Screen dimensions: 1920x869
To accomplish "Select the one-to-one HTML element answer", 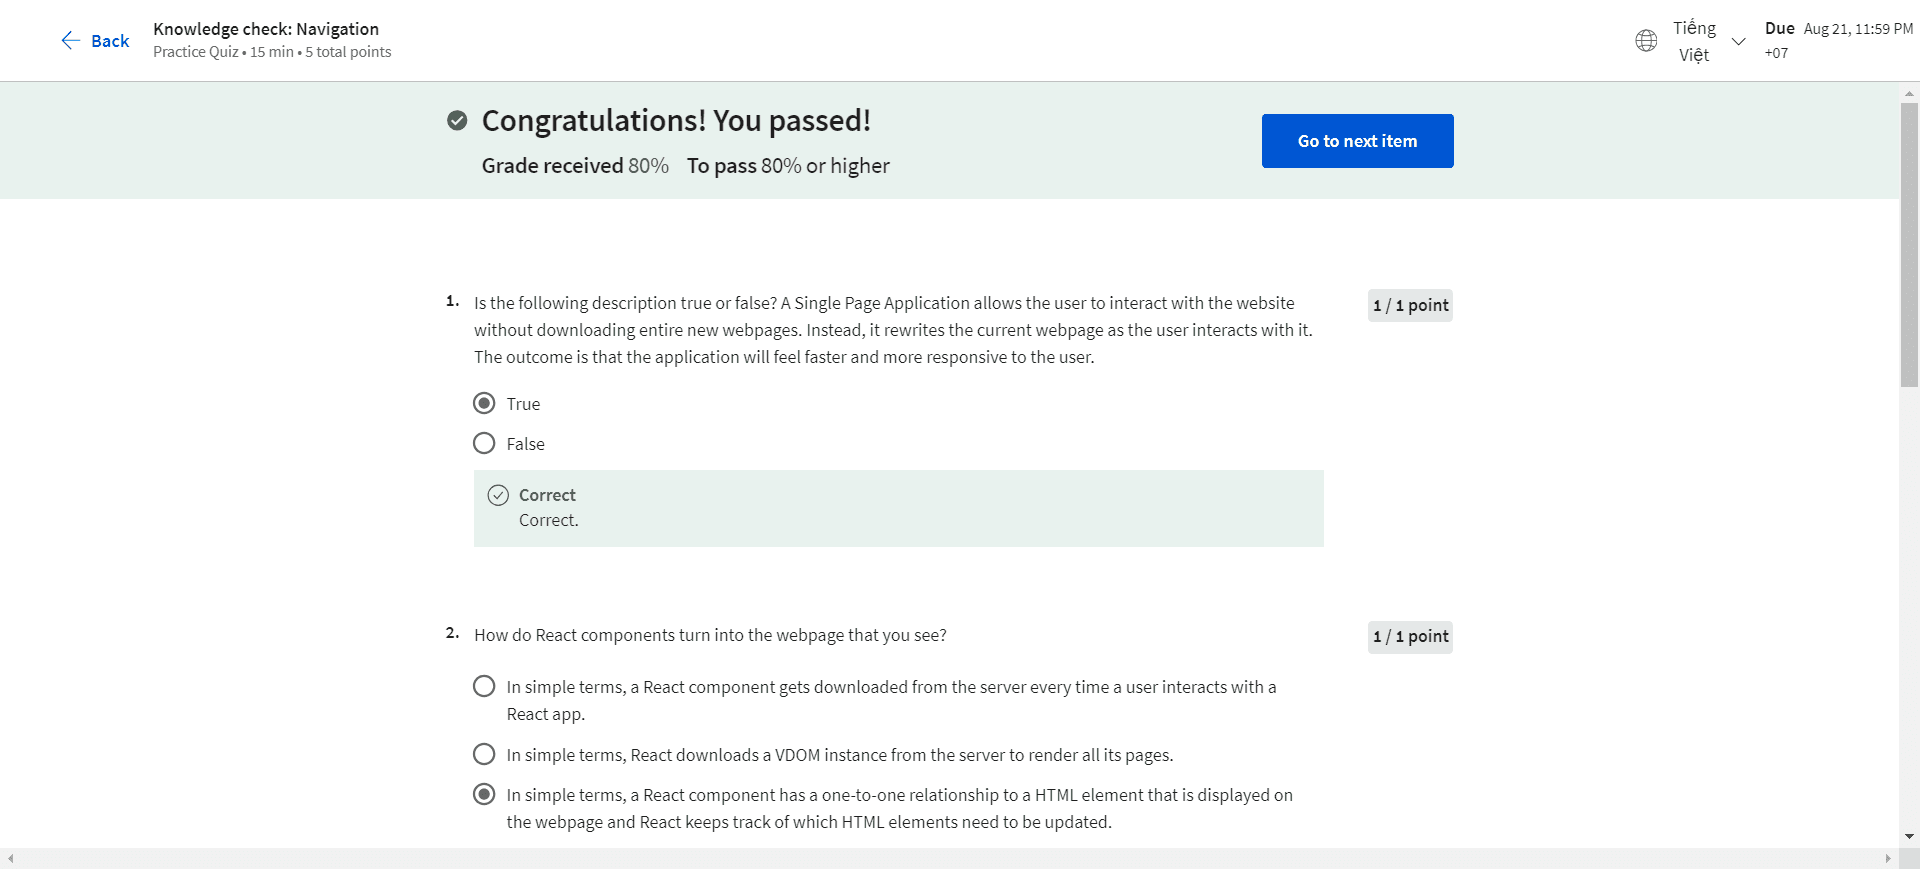I will coord(484,794).
